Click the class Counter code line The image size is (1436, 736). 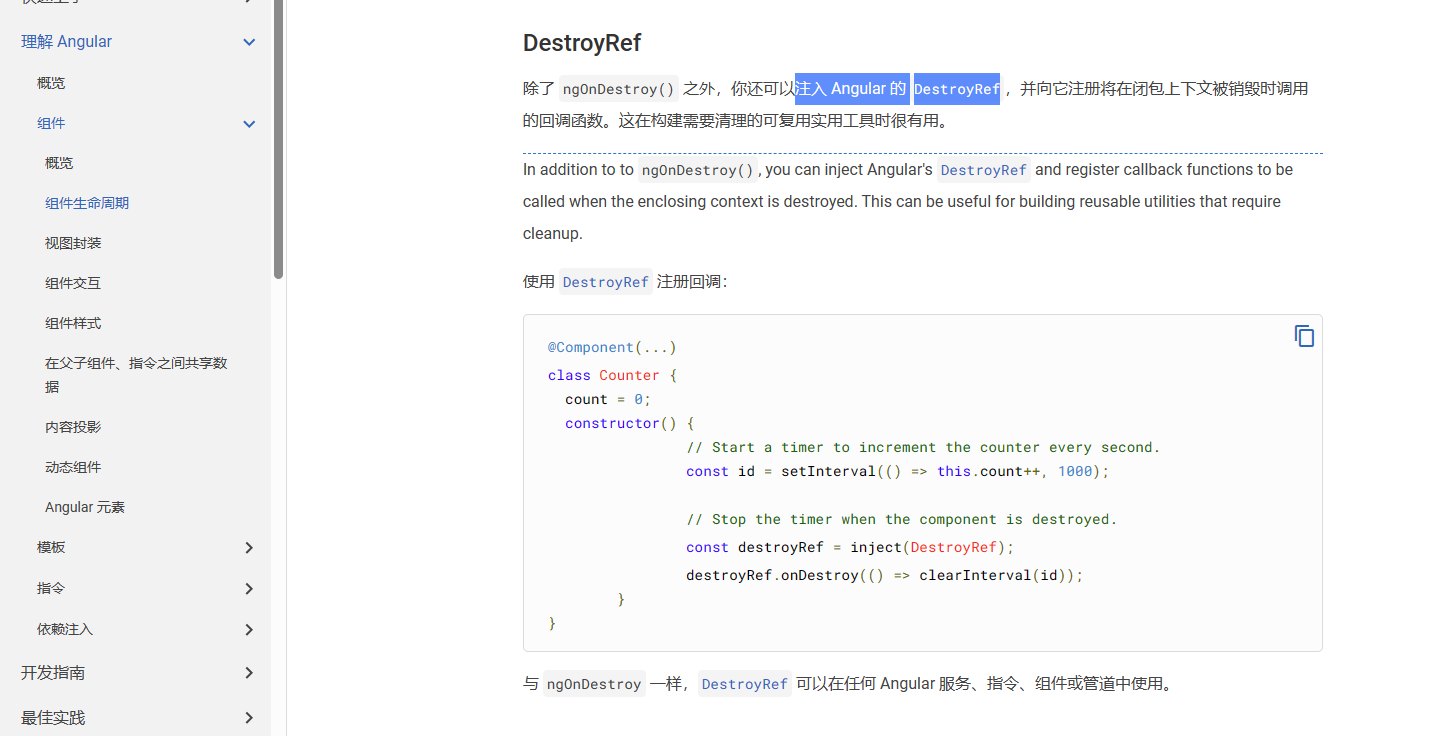pyautogui.click(x=612, y=375)
